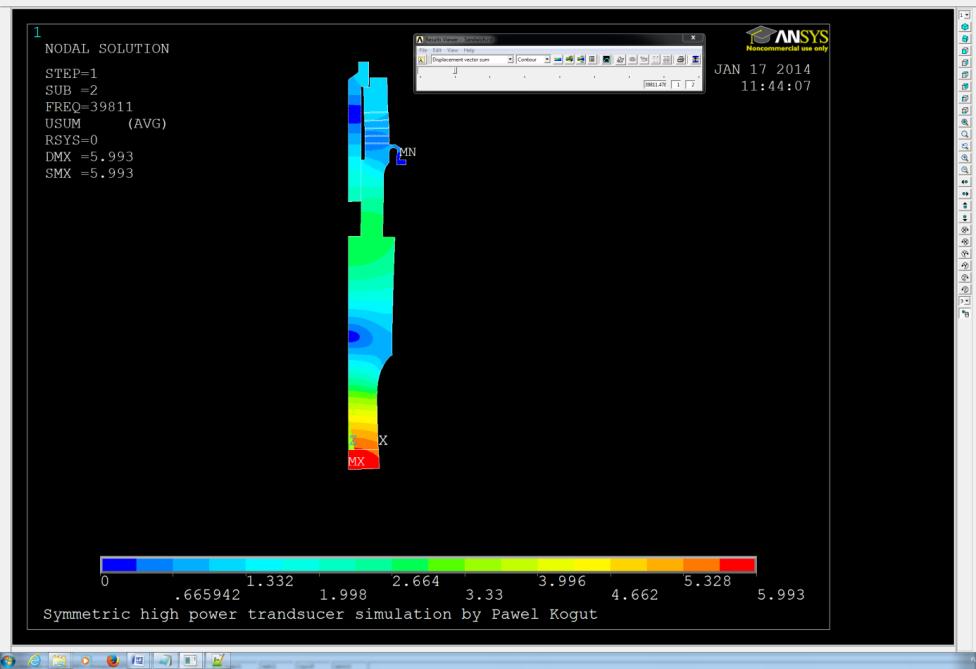Click the result set slider thumb
This screenshot has width=976, height=669.
click(455, 70)
